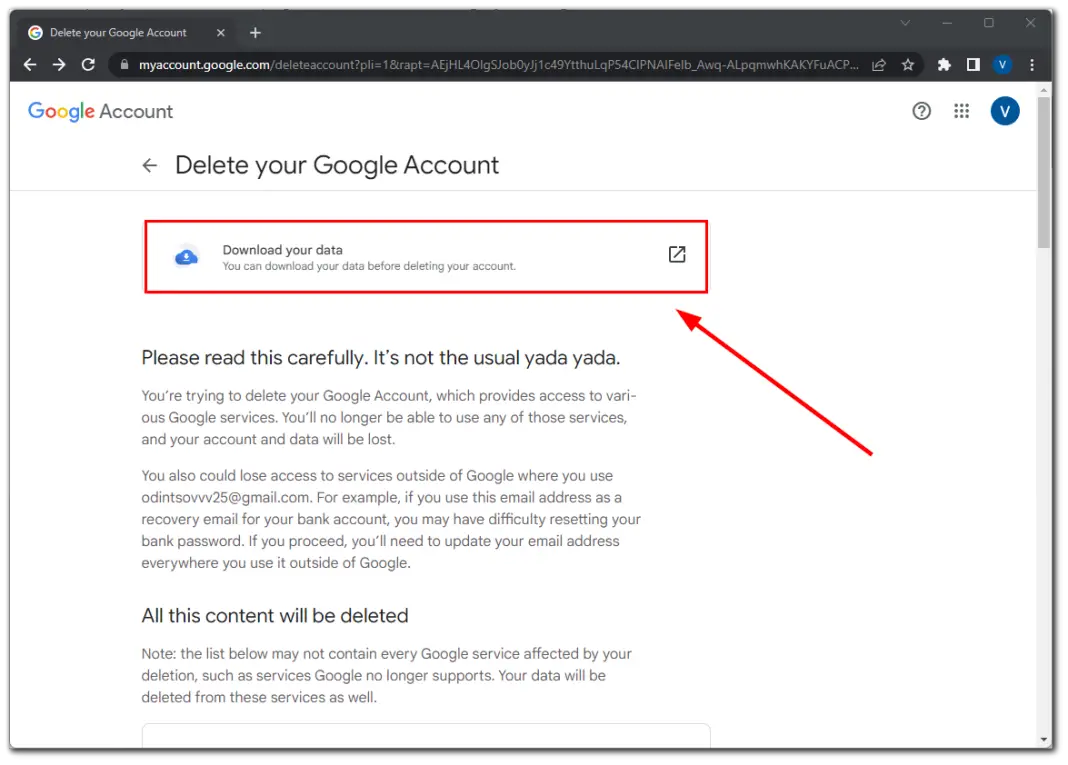1068x765 pixels.
Task: Open Download your data external link icon
Action: pos(676,254)
